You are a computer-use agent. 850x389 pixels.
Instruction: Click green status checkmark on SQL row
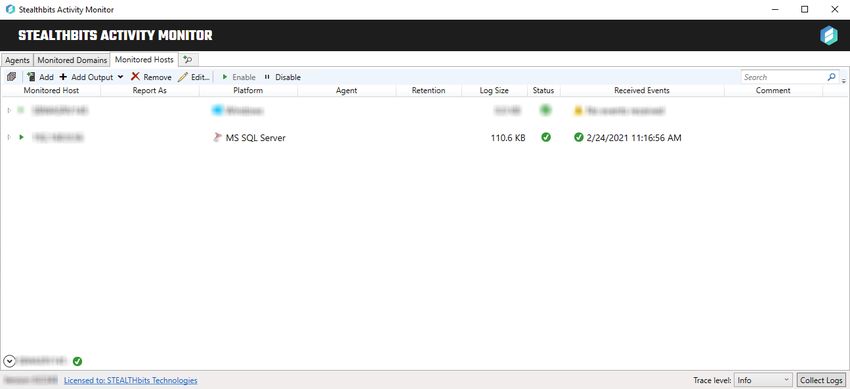tap(546, 138)
